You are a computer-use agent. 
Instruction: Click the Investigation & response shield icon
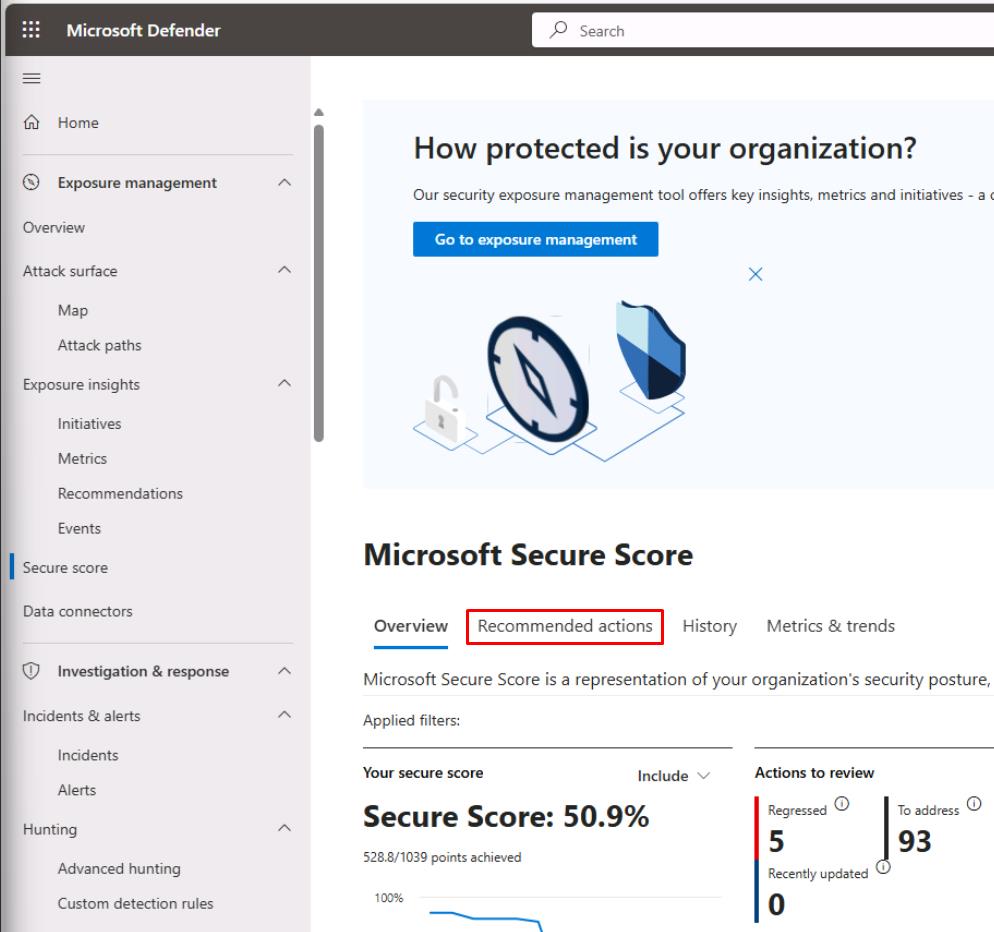pos(31,672)
